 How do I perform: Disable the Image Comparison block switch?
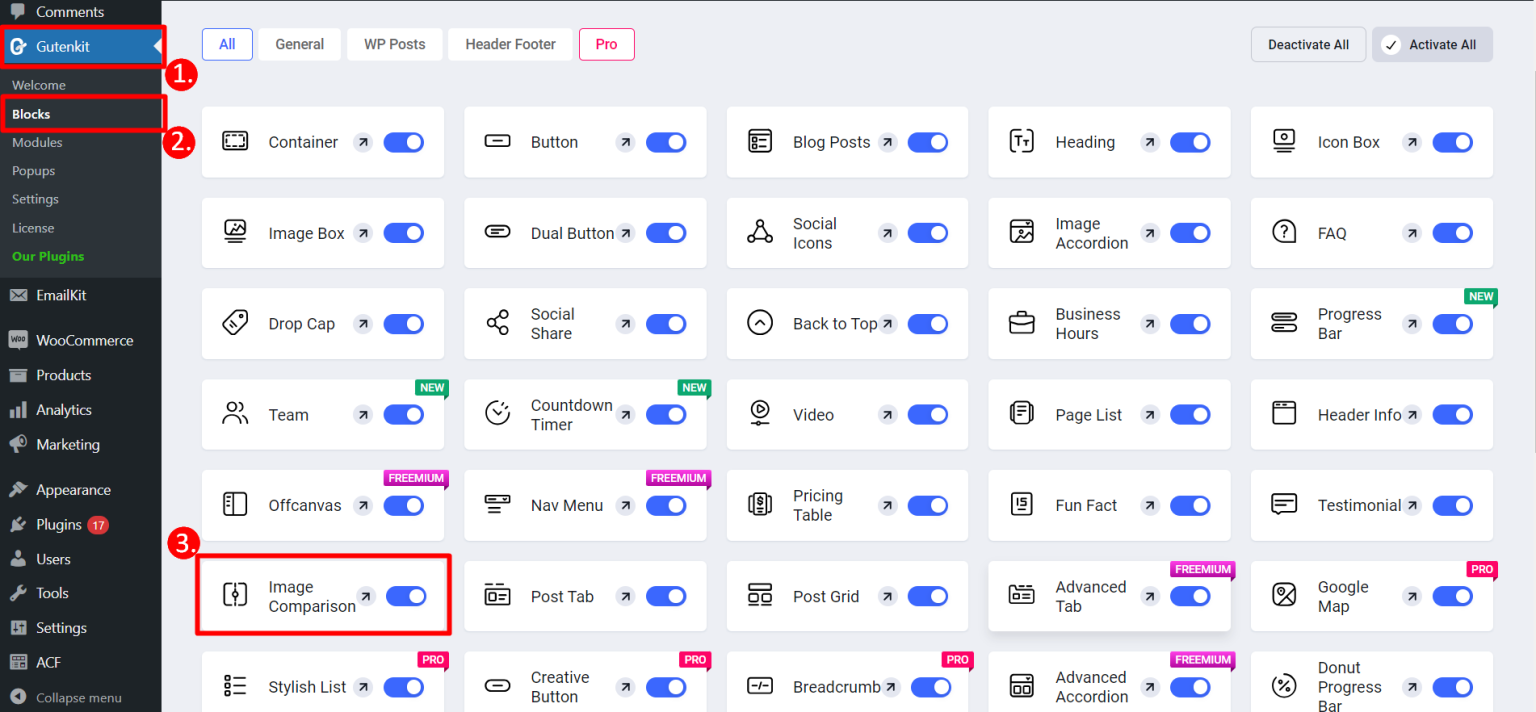tap(406, 596)
